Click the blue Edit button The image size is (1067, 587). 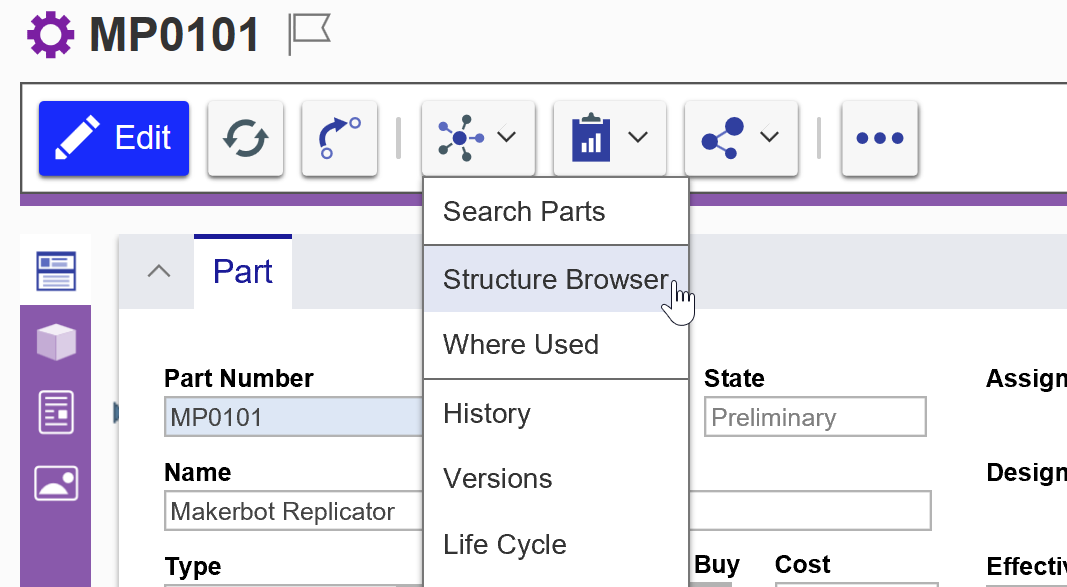[x=114, y=138]
